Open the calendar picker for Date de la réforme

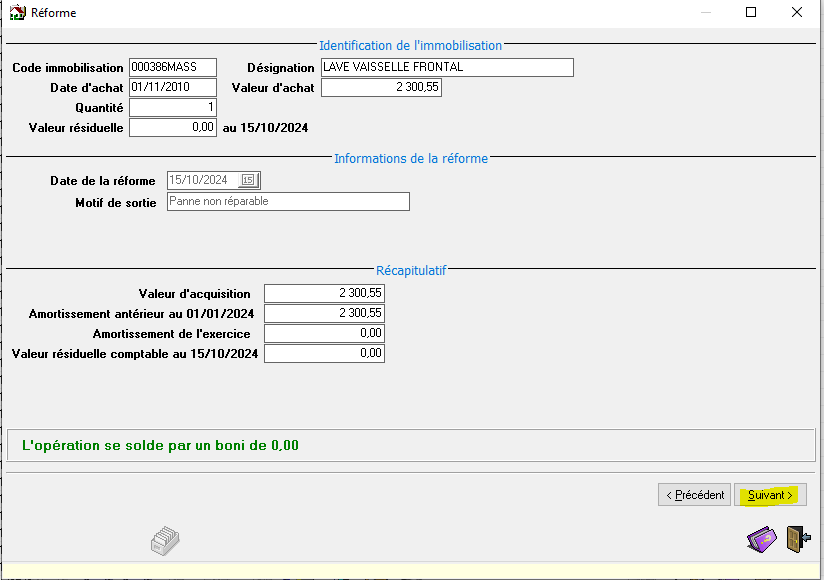[249, 180]
